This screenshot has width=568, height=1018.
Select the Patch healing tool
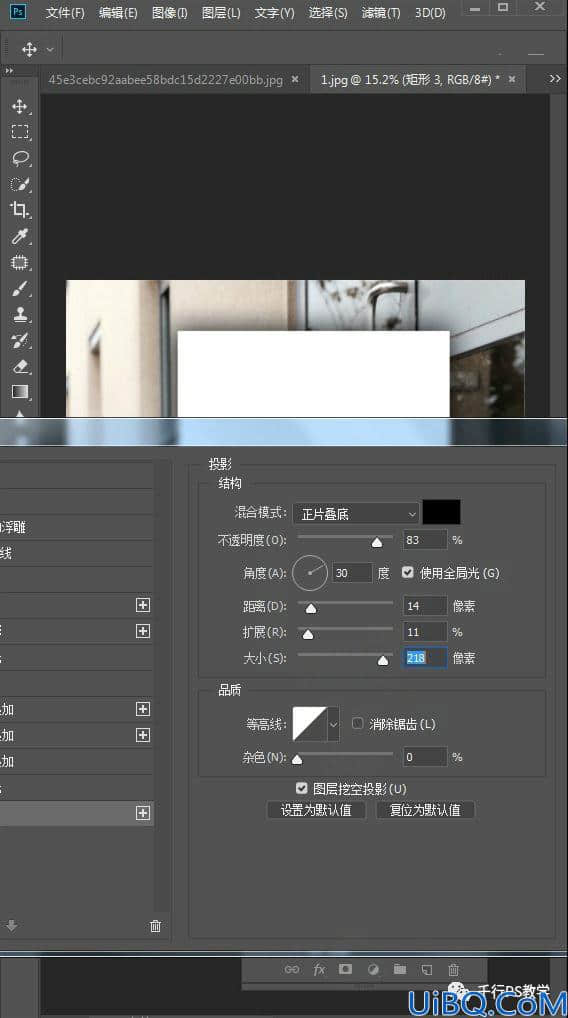(19, 262)
